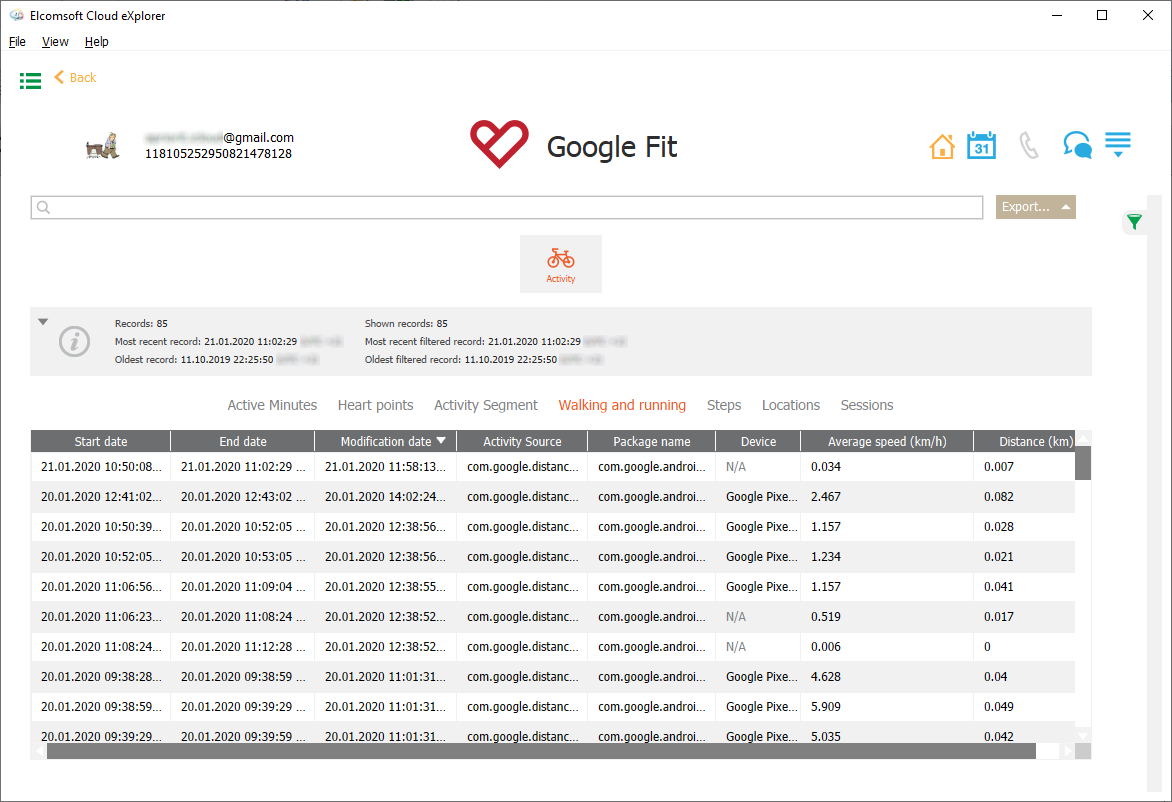Click the phone calls icon
Viewport: 1172px width, 802px height.
(1029, 145)
